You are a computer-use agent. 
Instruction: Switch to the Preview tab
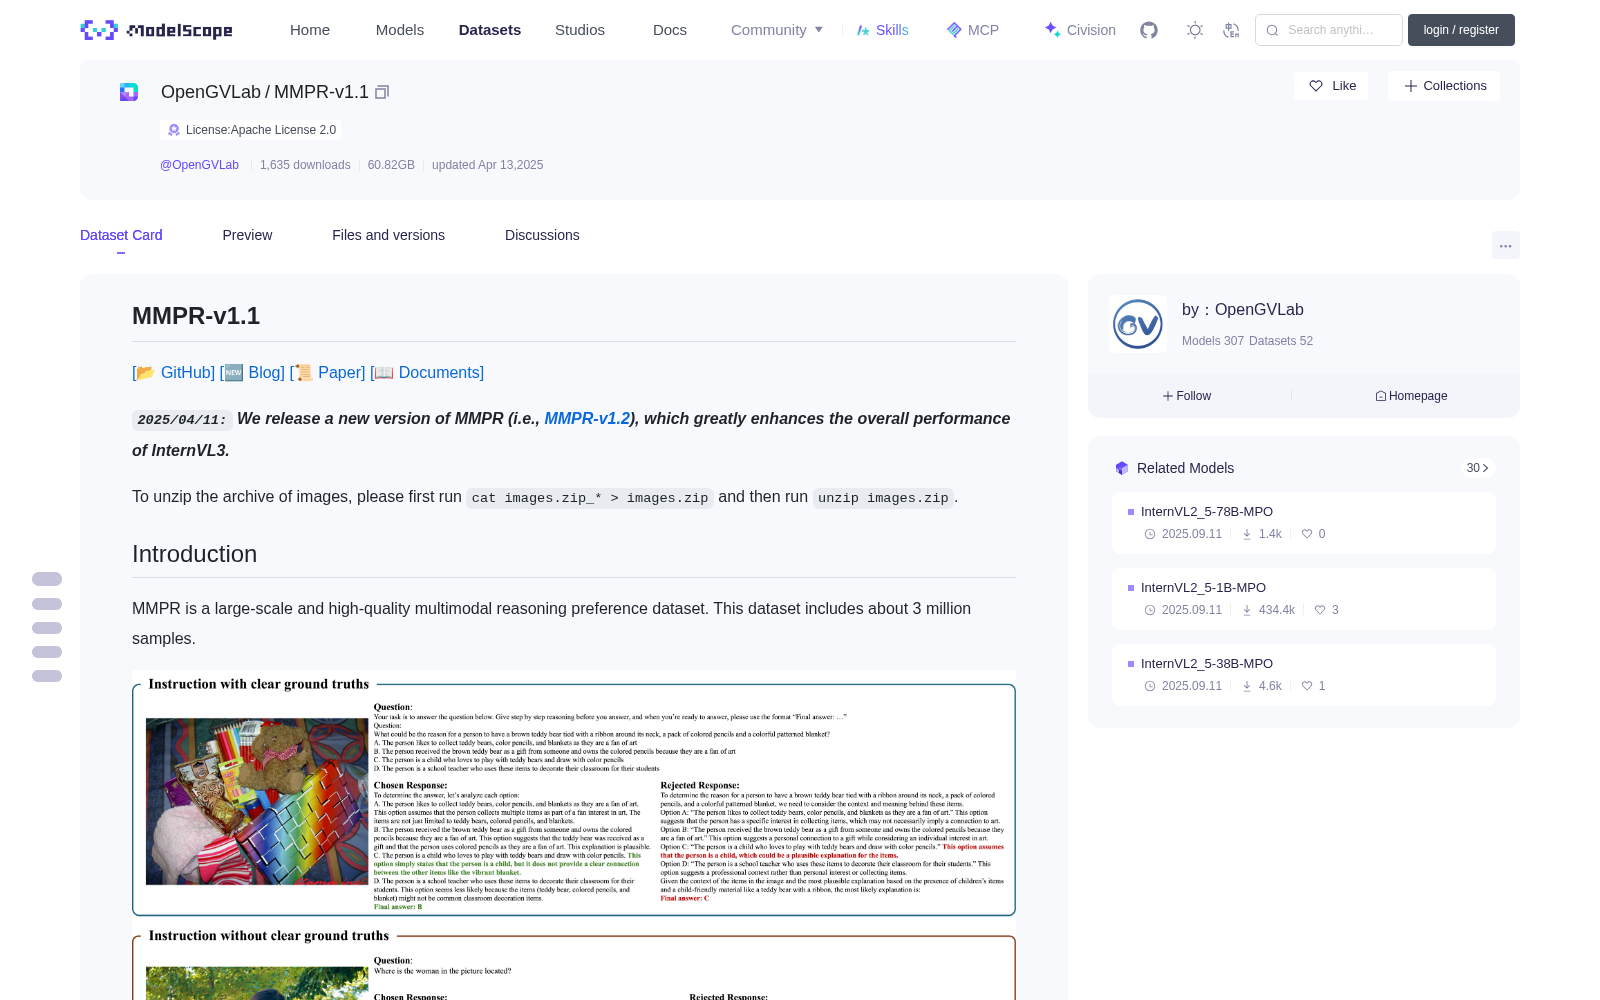(247, 235)
